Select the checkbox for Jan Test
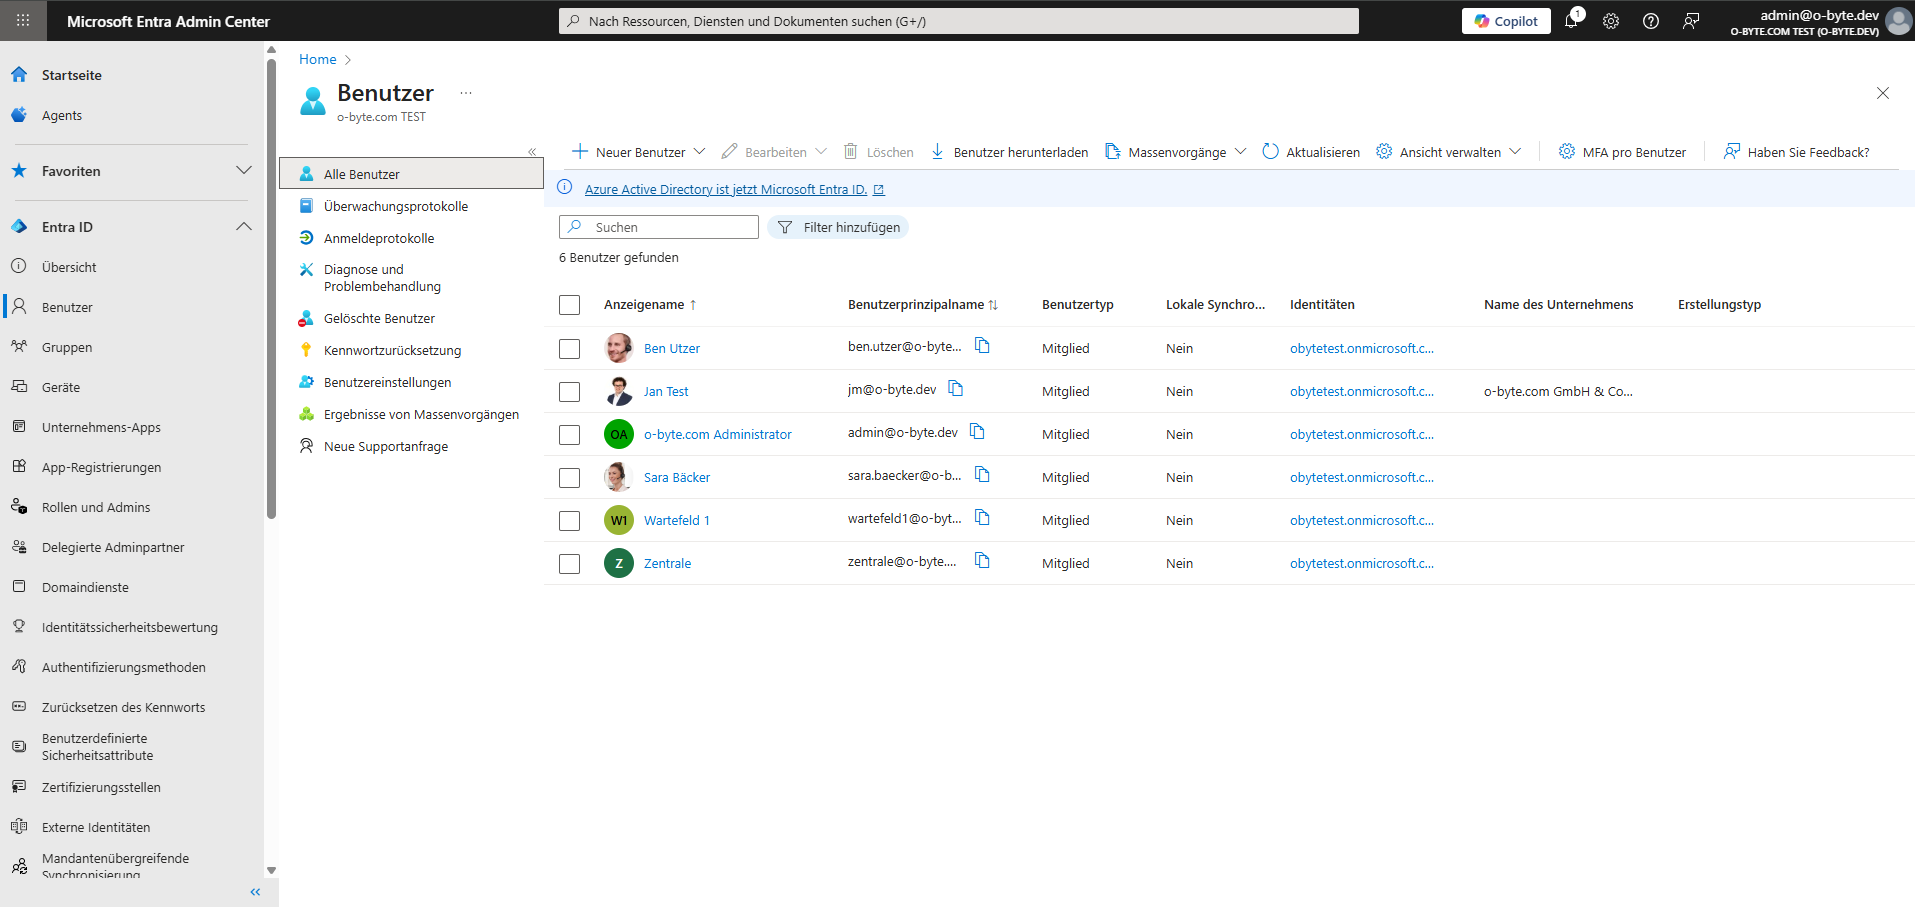The height and width of the screenshot is (907, 1915). click(570, 392)
